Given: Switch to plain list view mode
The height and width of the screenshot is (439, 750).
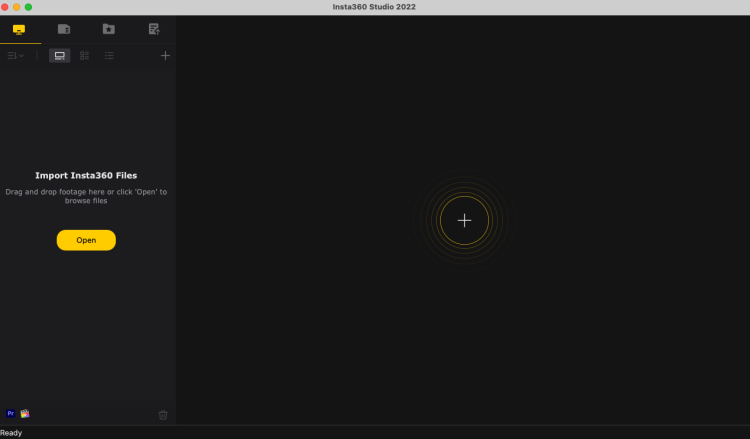Looking at the screenshot, I should (x=109, y=55).
